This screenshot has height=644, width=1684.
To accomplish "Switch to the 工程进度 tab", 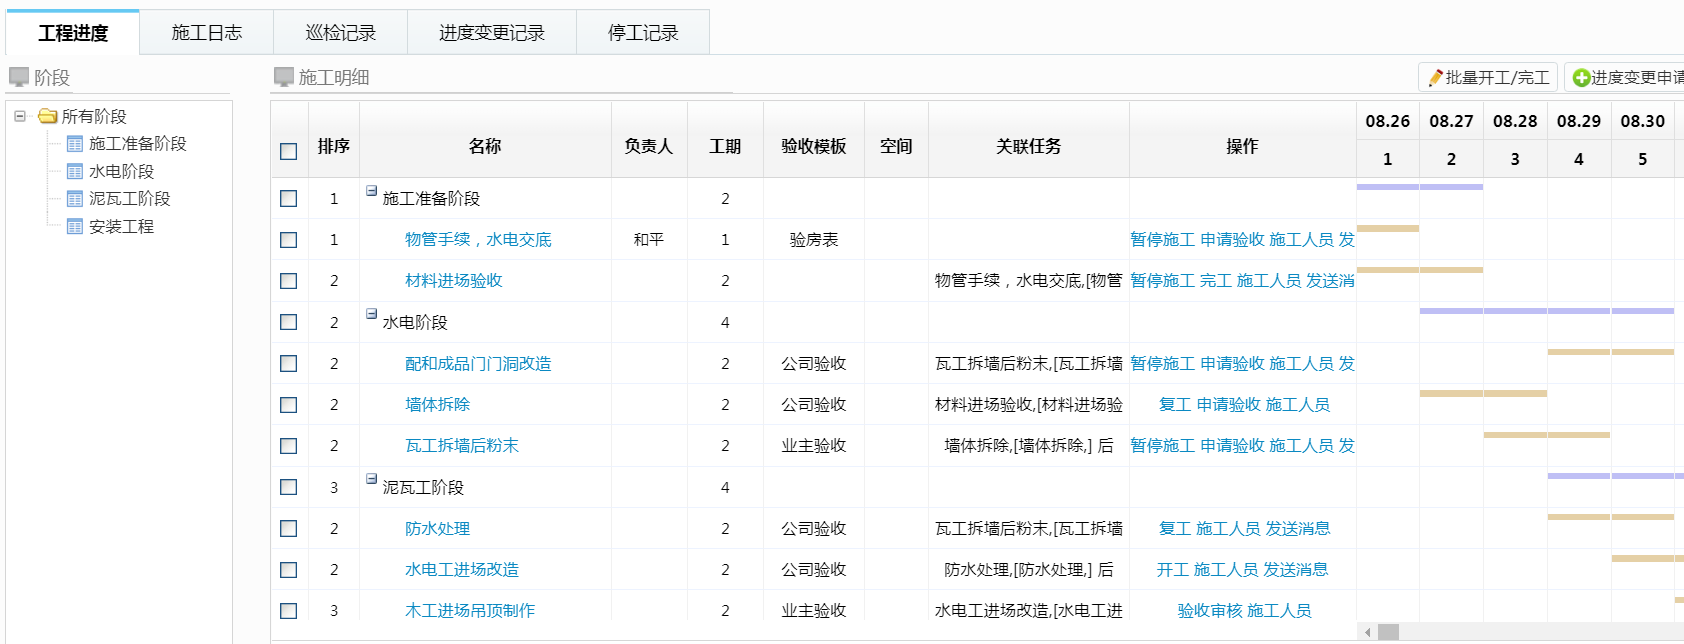I will (x=73, y=32).
